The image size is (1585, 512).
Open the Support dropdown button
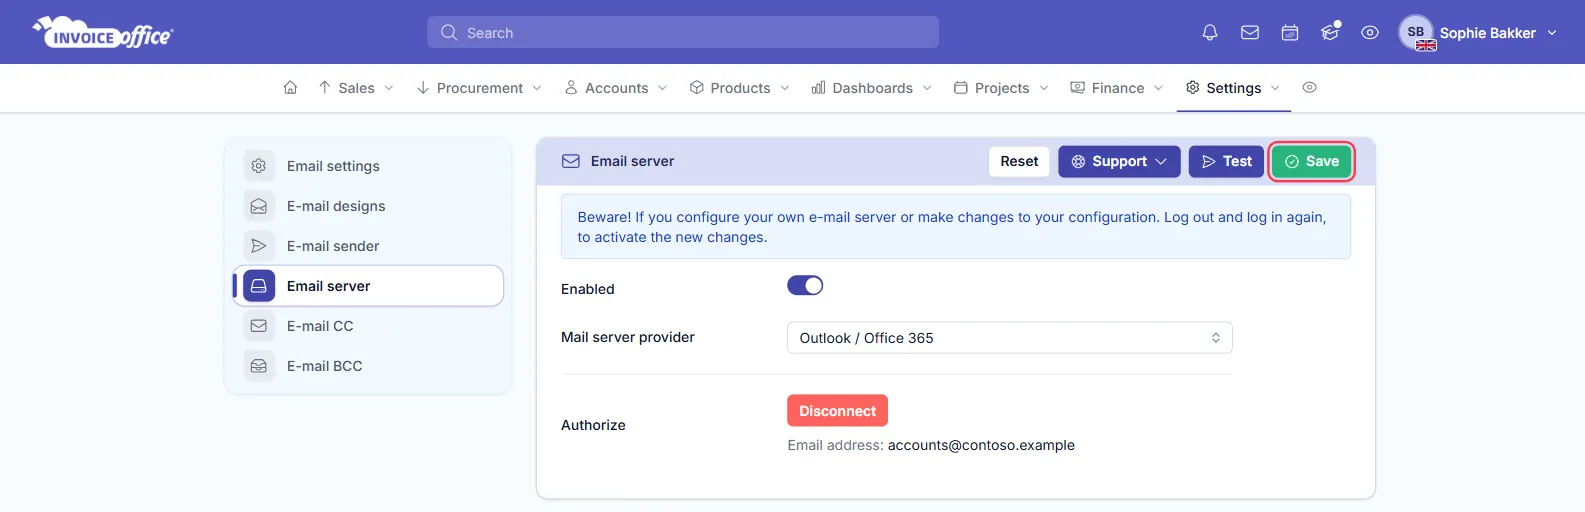pyautogui.click(x=1119, y=161)
